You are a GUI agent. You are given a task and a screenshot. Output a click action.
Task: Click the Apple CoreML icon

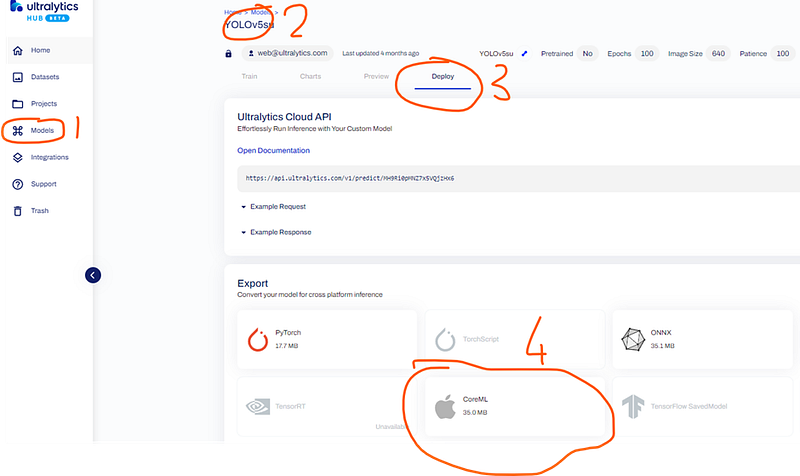click(x=445, y=407)
